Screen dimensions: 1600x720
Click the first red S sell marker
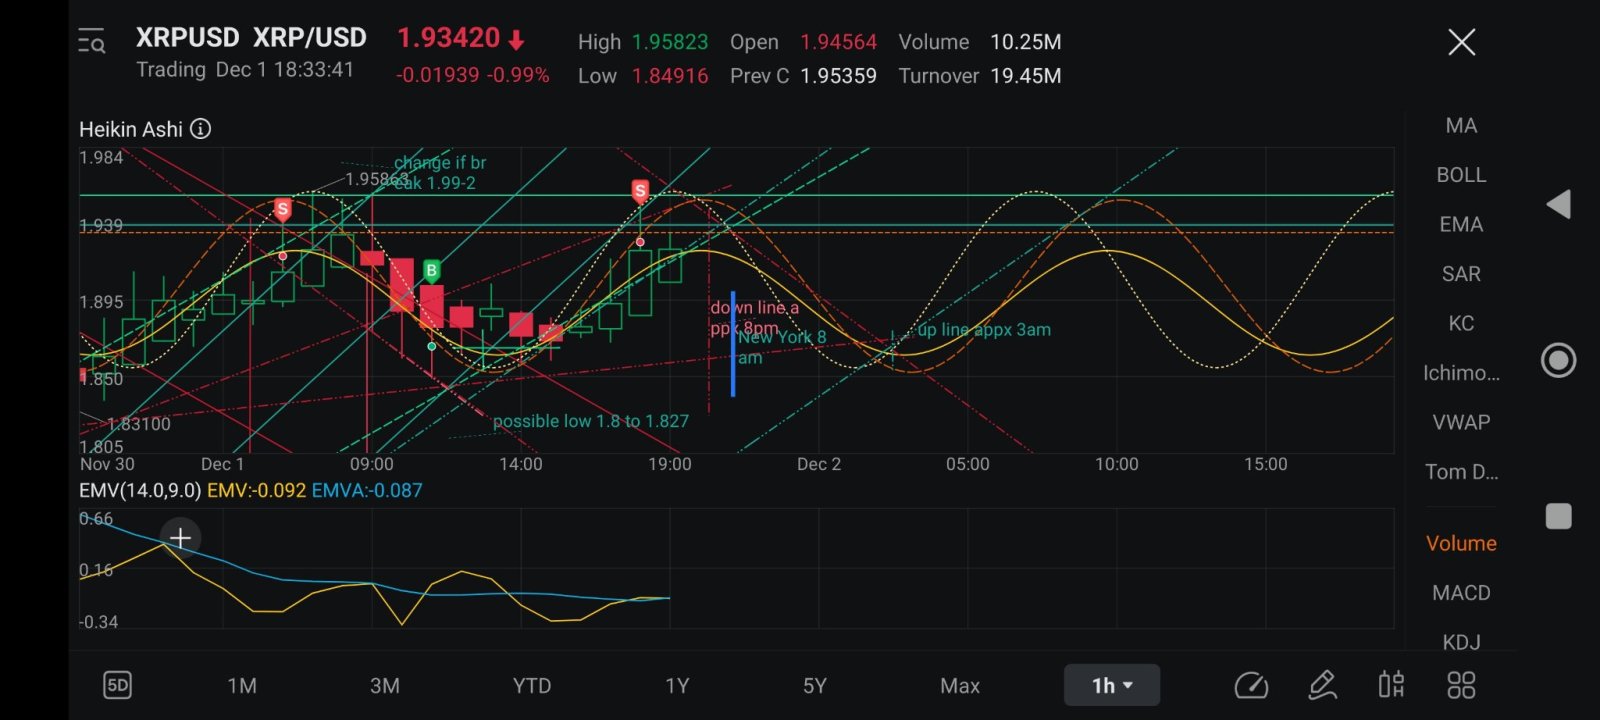[x=283, y=209]
